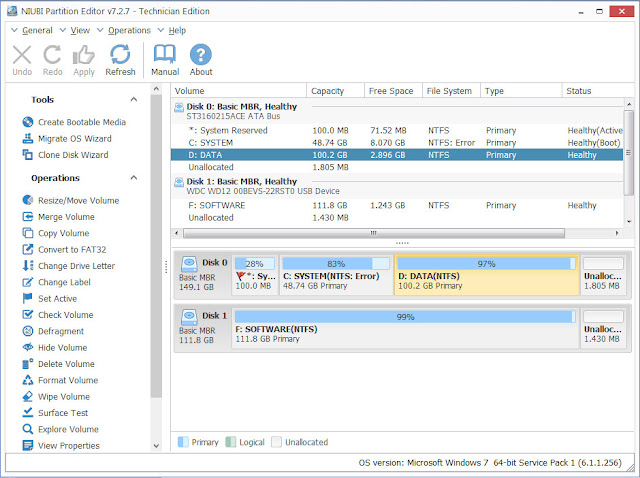Pick the Copy Volume operation
Viewport: 640px width, 478px height.
coord(56,233)
